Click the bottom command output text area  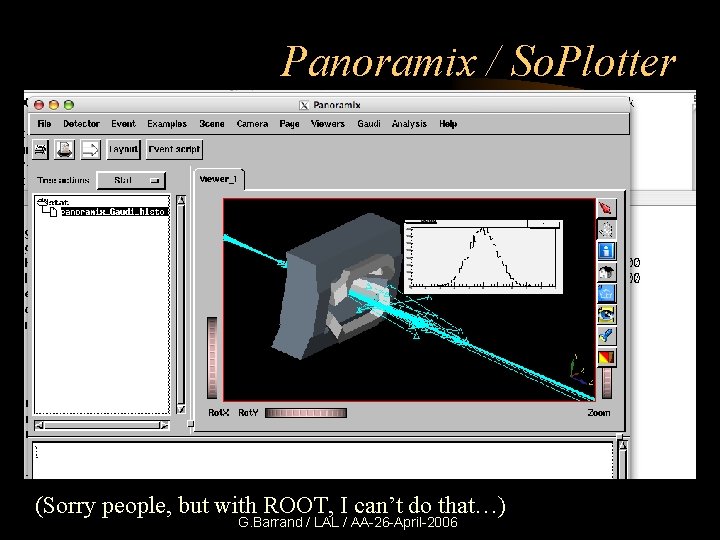tap(322, 460)
